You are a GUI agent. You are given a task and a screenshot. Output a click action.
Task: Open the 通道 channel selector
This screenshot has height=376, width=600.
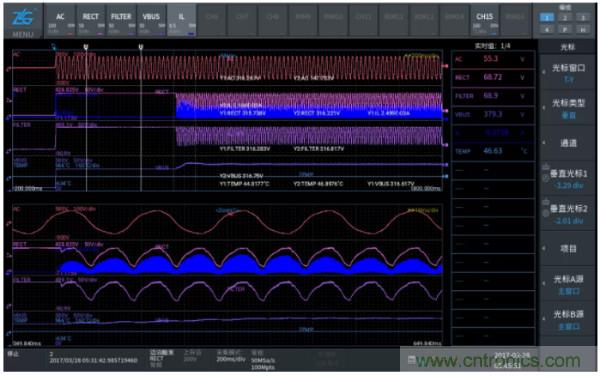tap(568, 143)
